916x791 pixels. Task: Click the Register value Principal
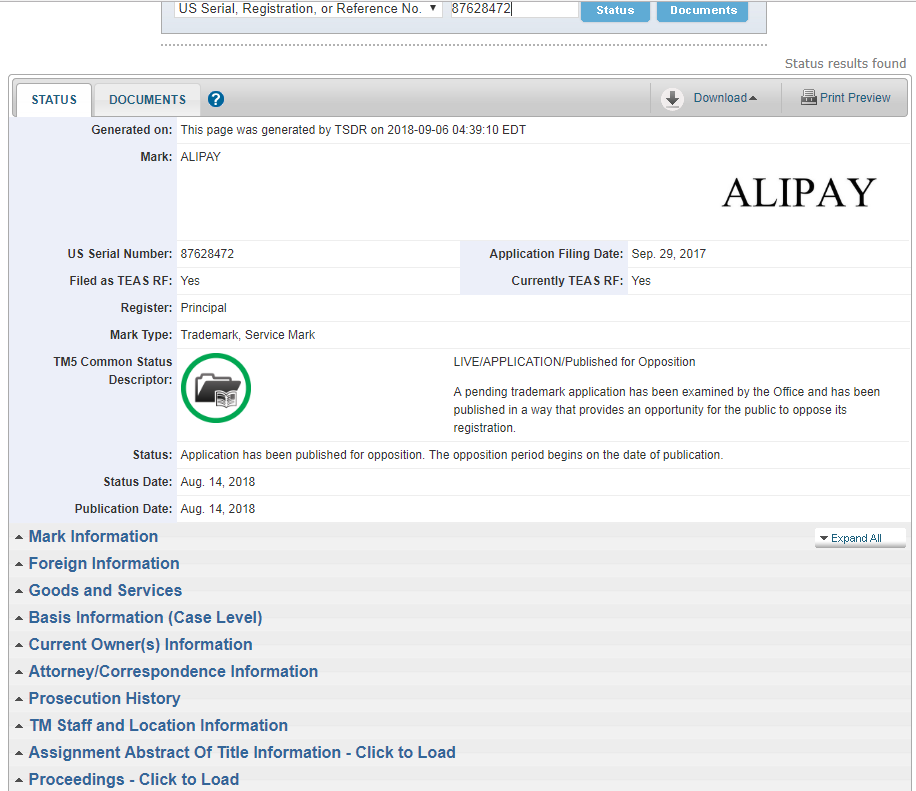point(203,308)
